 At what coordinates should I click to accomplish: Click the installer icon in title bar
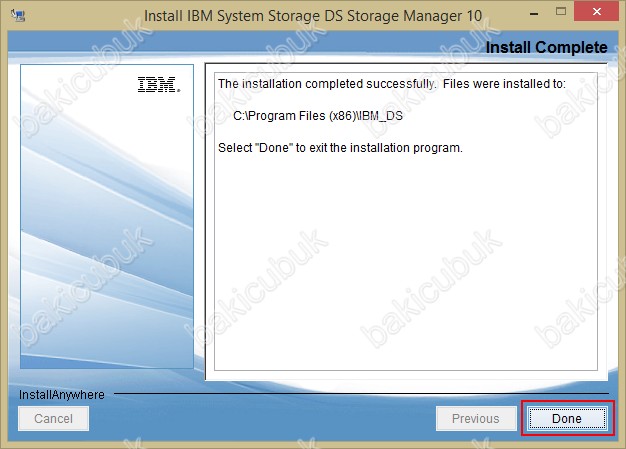pos(18,16)
